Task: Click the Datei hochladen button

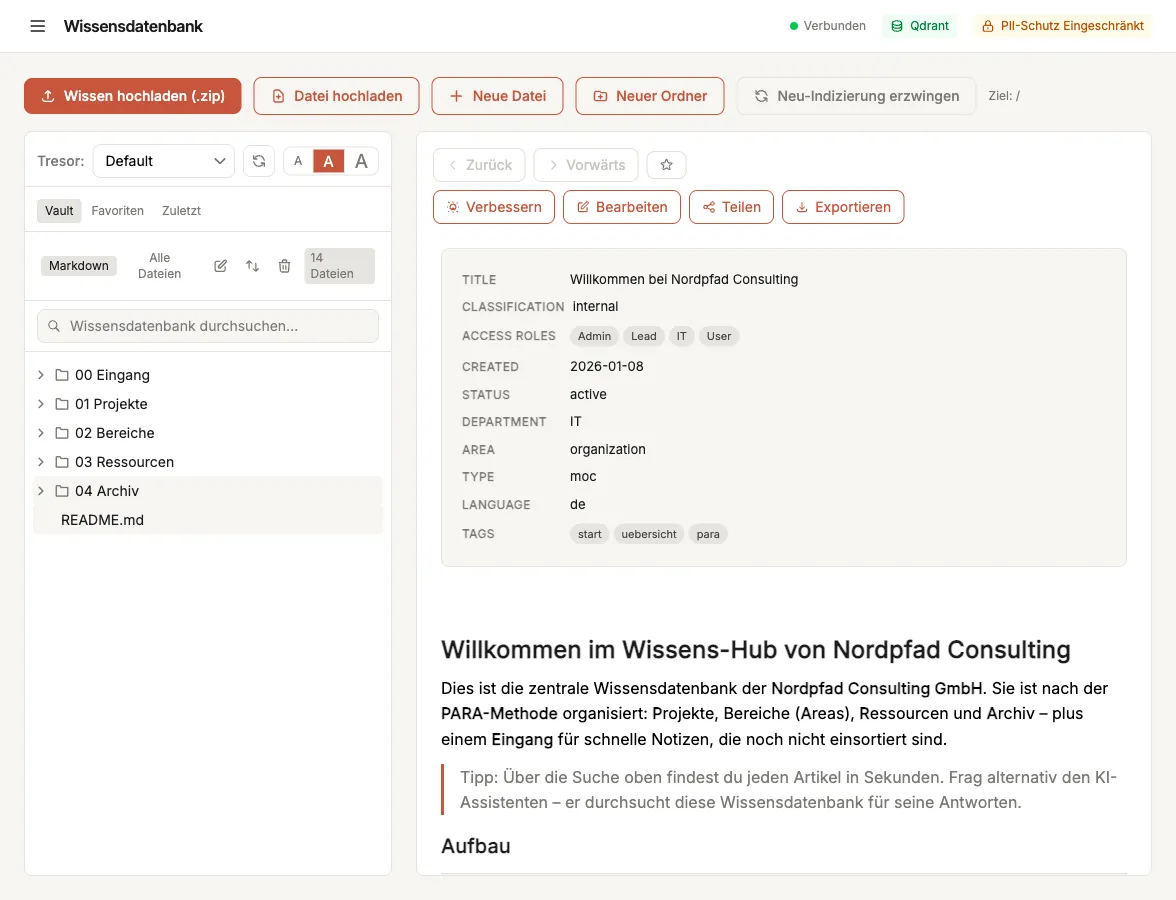Action: tap(336, 96)
